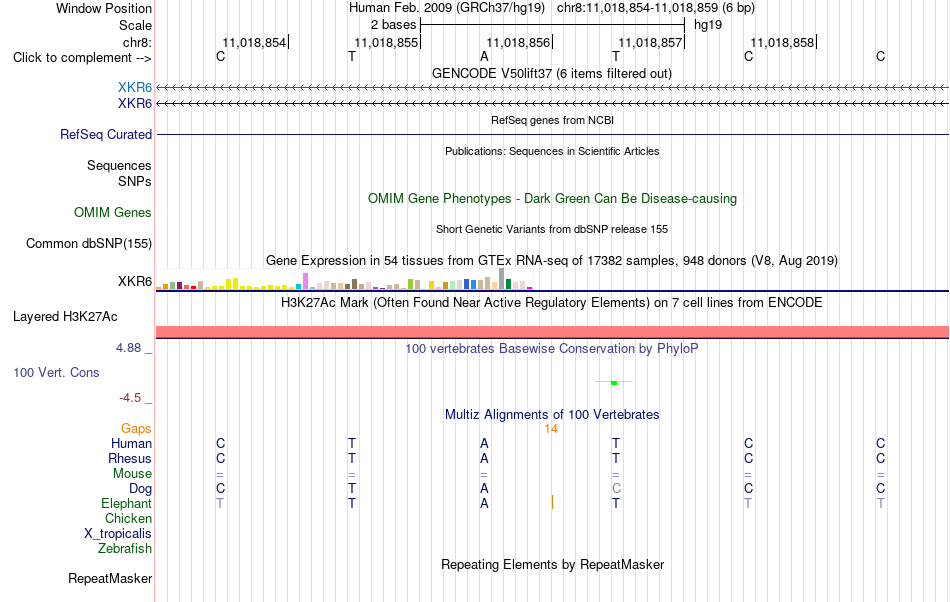Viewport: 950px width, 602px height.
Task: Click the 'Click to complement -->' label
Action: [x=82, y=58]
